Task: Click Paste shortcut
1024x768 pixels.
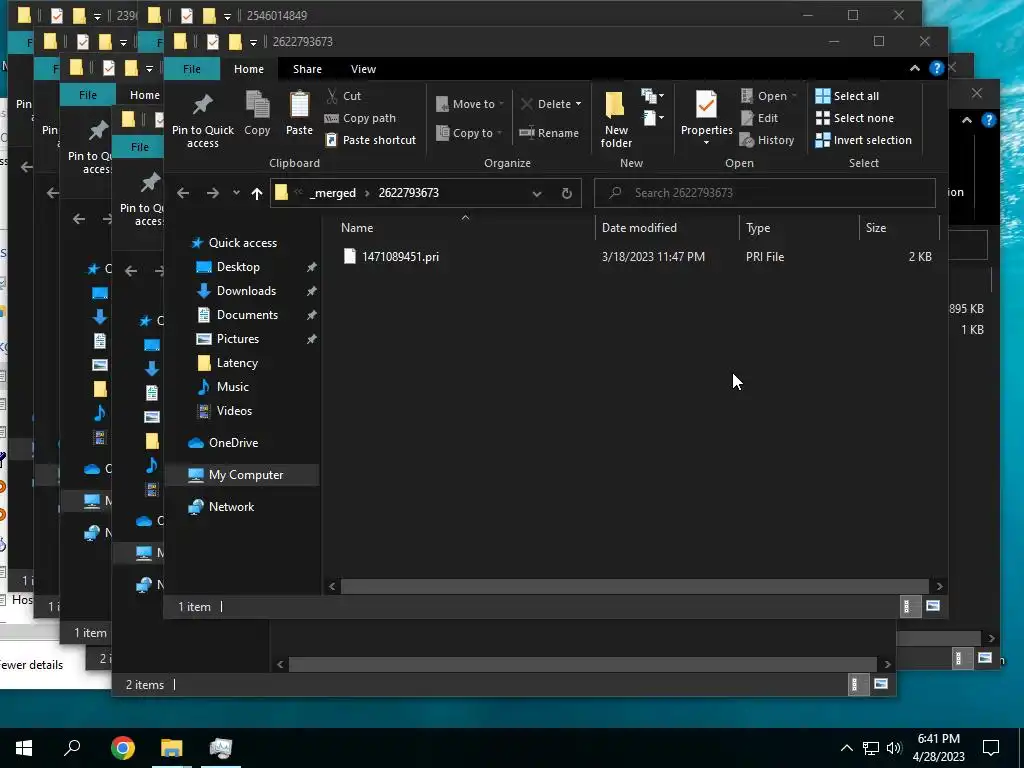Action: pyautogui.click(x=370, y=140)
